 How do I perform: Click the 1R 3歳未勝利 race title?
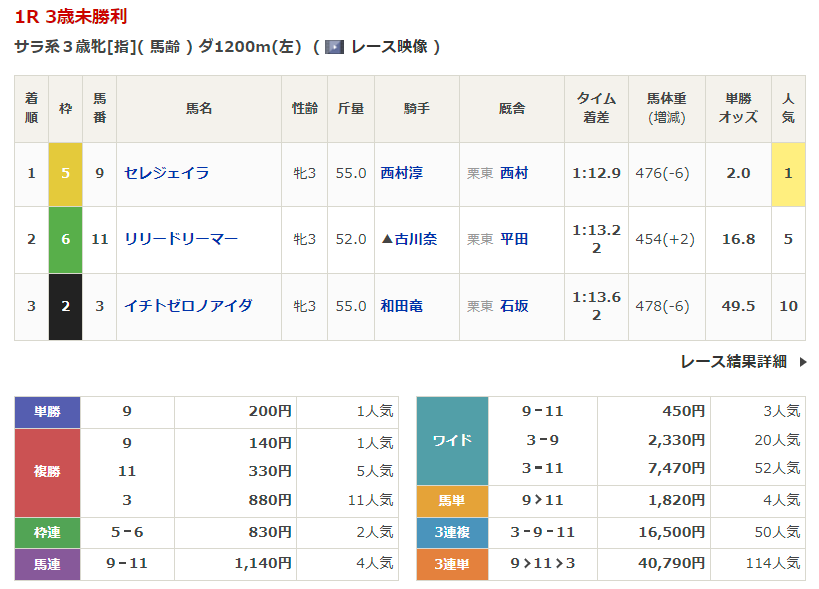[70, 17]
